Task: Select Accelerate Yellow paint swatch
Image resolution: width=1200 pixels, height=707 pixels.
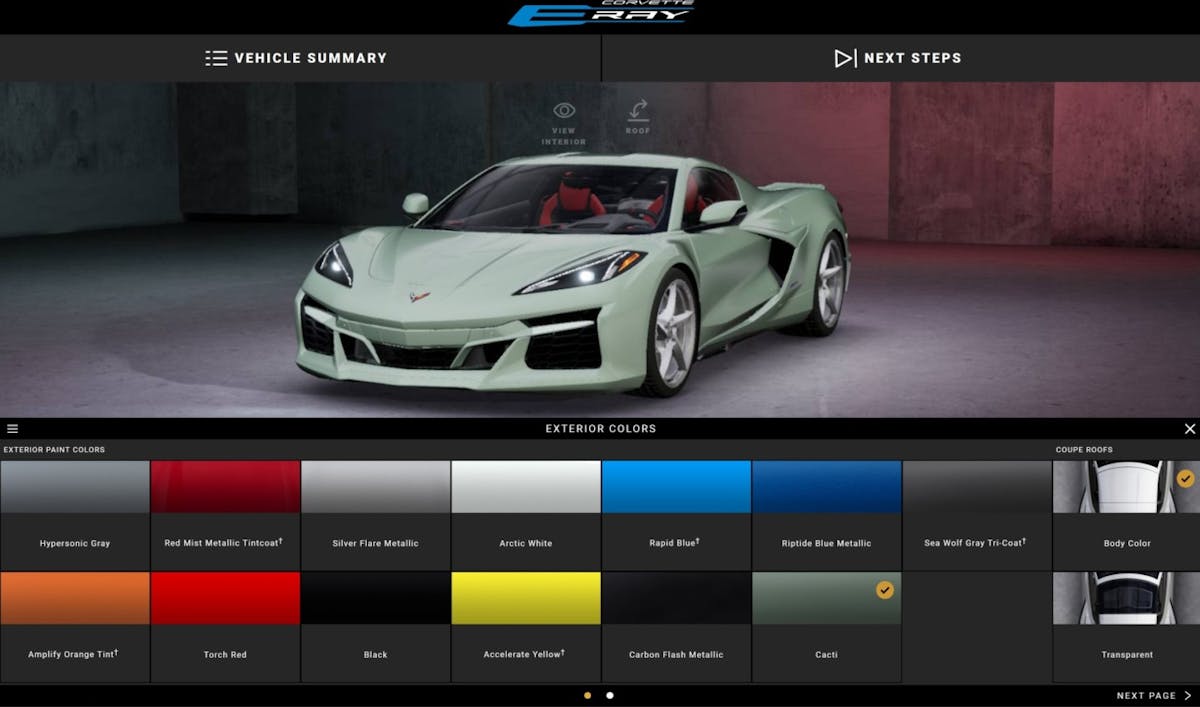Action: [x=526, y=626]
